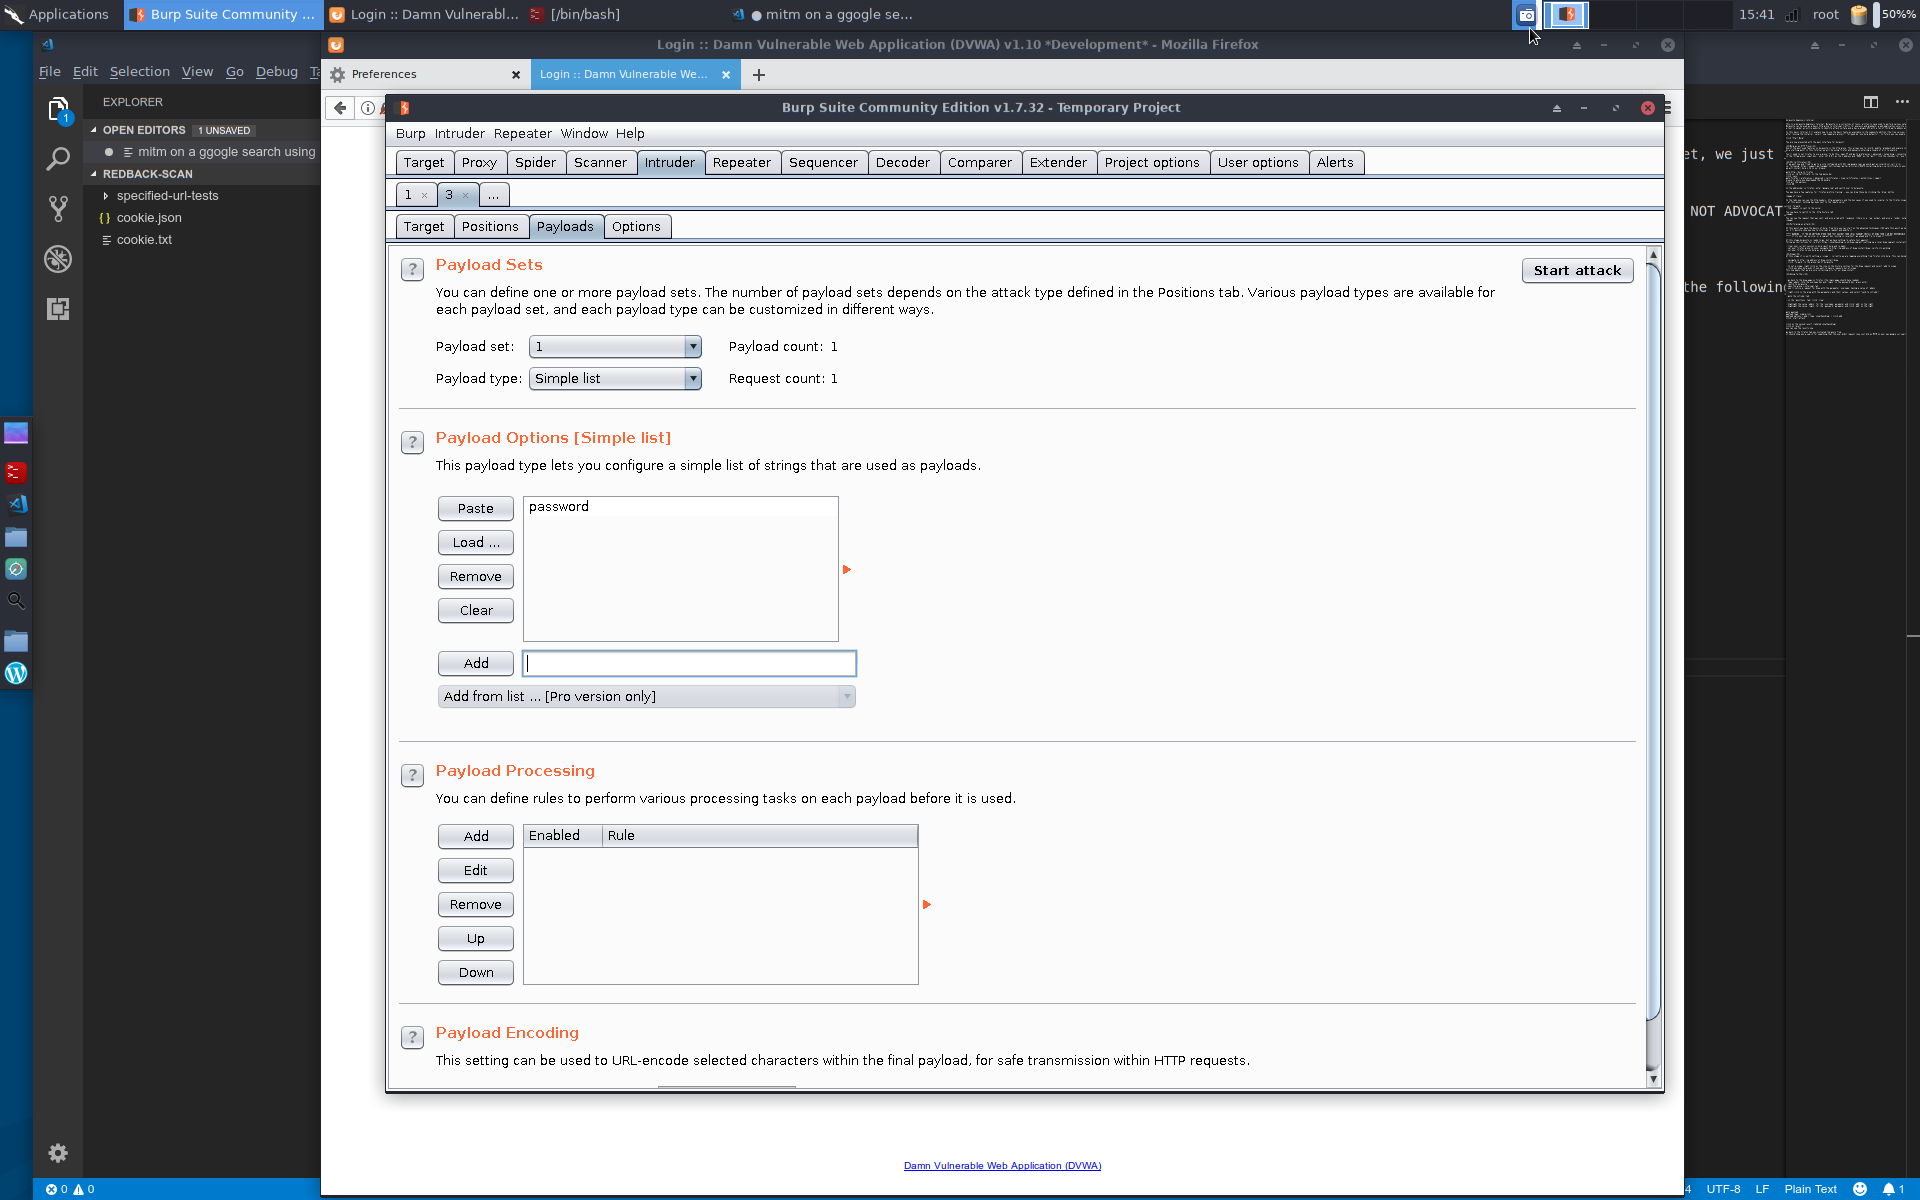1920x1200 pixels.
Task: Open a new Firefox tab with the plus button
Action: 759,74
